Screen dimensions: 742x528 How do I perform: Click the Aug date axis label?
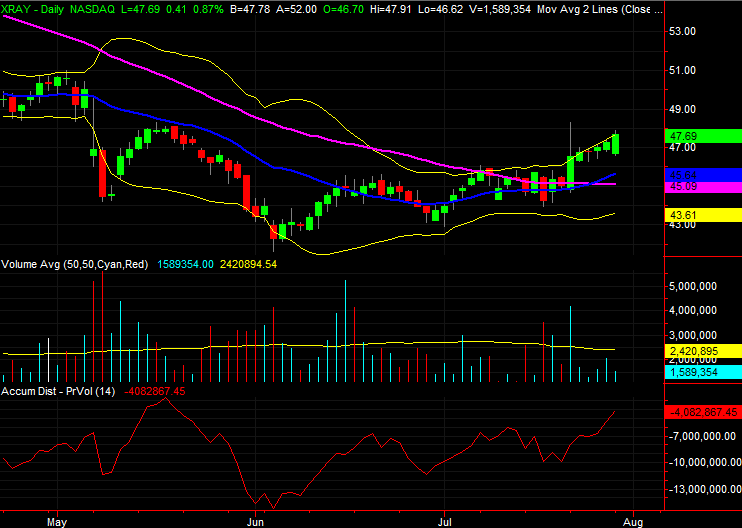633,522
